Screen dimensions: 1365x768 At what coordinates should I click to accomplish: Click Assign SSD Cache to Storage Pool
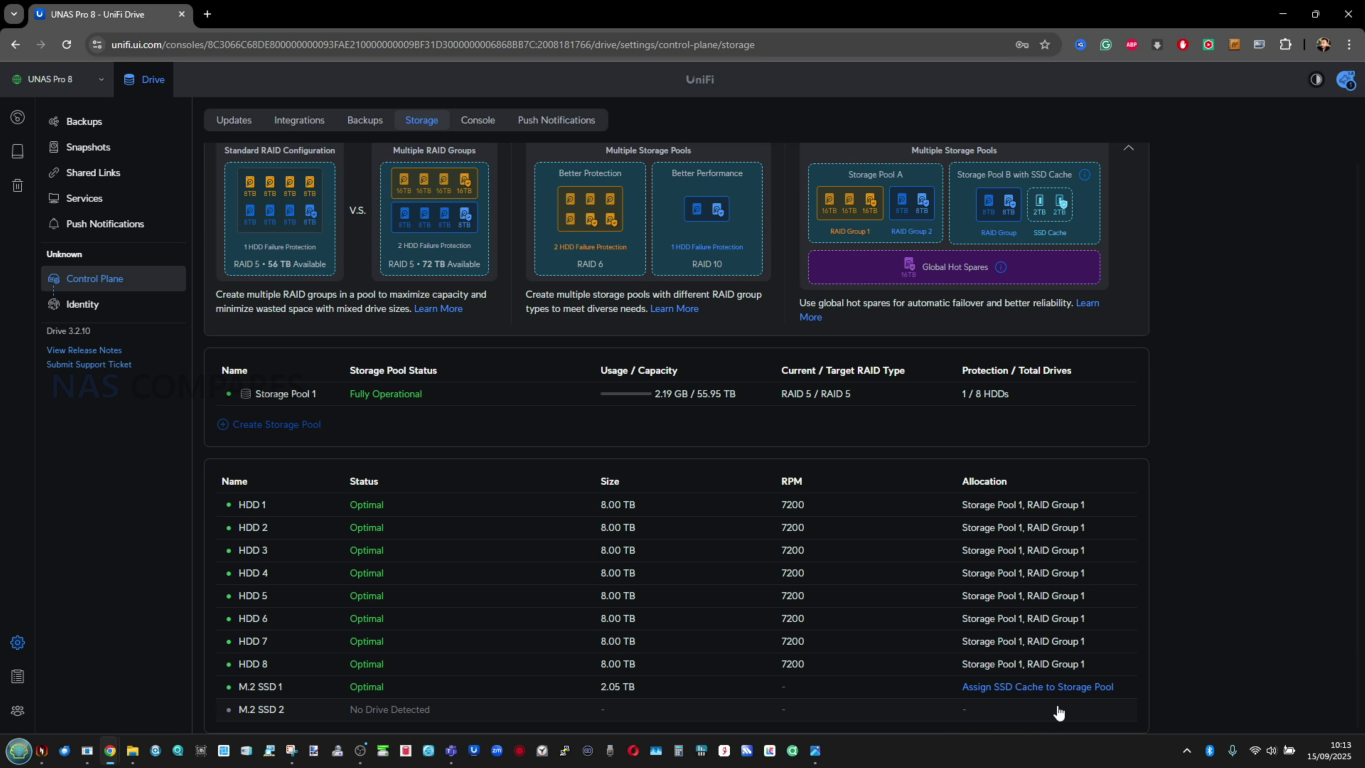[x=1037, y=687]
